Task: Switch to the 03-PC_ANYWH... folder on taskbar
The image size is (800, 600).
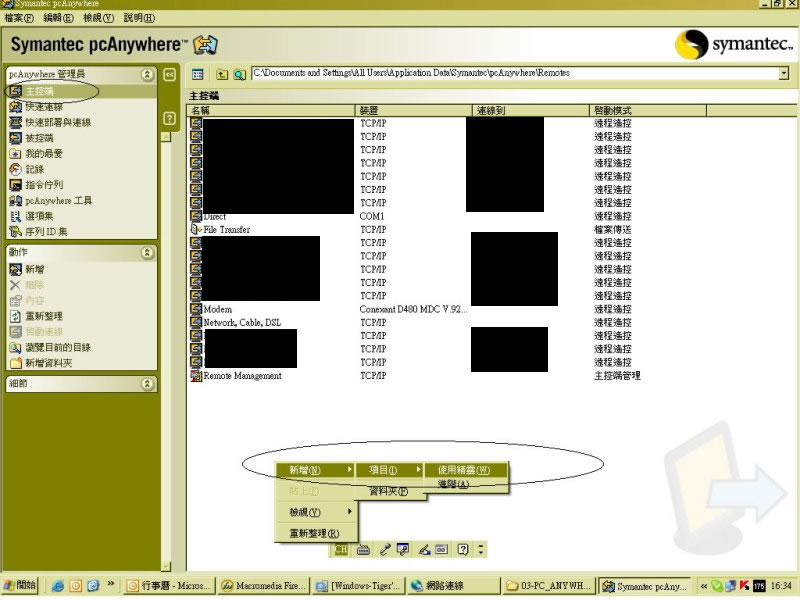Action: tap(548, 586)
